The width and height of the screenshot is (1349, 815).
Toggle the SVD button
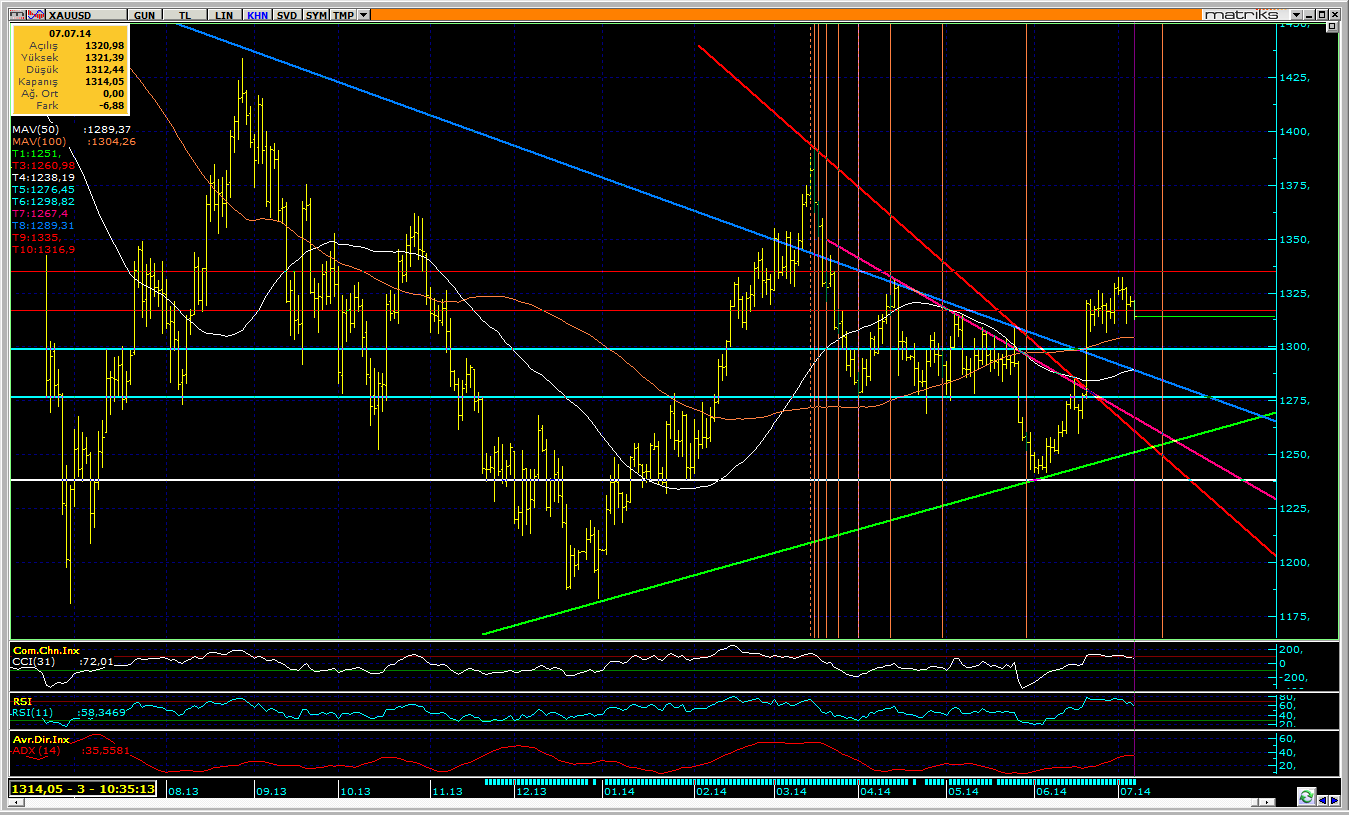(287, 15)
